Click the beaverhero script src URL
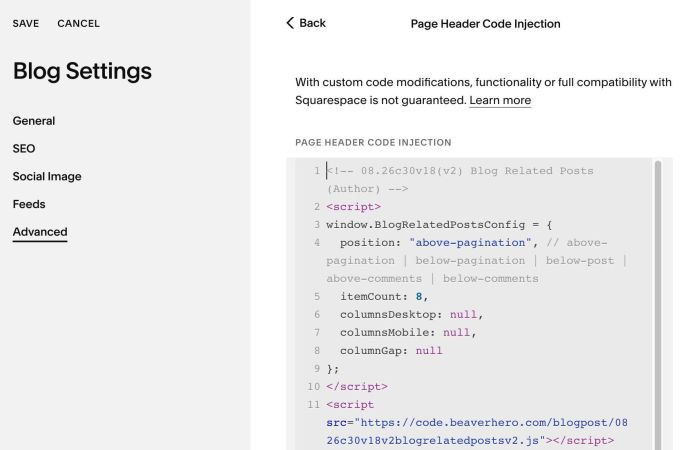Screen dimensions: 700x450 [x=477, y=431]
